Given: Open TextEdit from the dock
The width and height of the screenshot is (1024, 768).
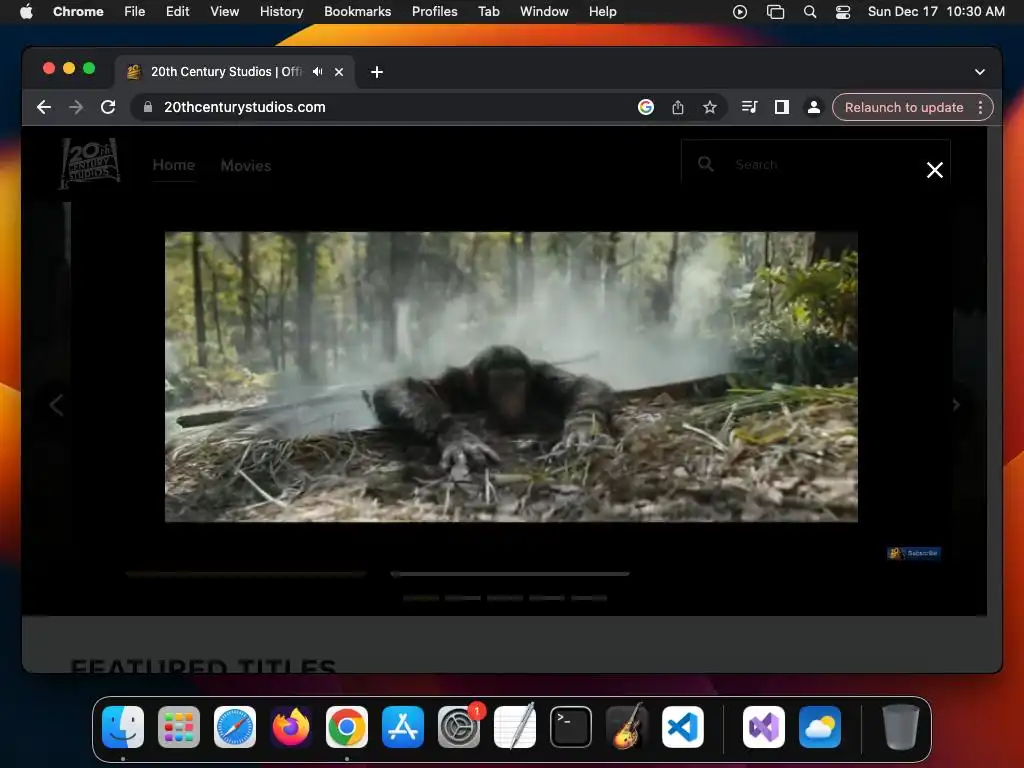Looking at the screenshot, I should click(515, 727).
